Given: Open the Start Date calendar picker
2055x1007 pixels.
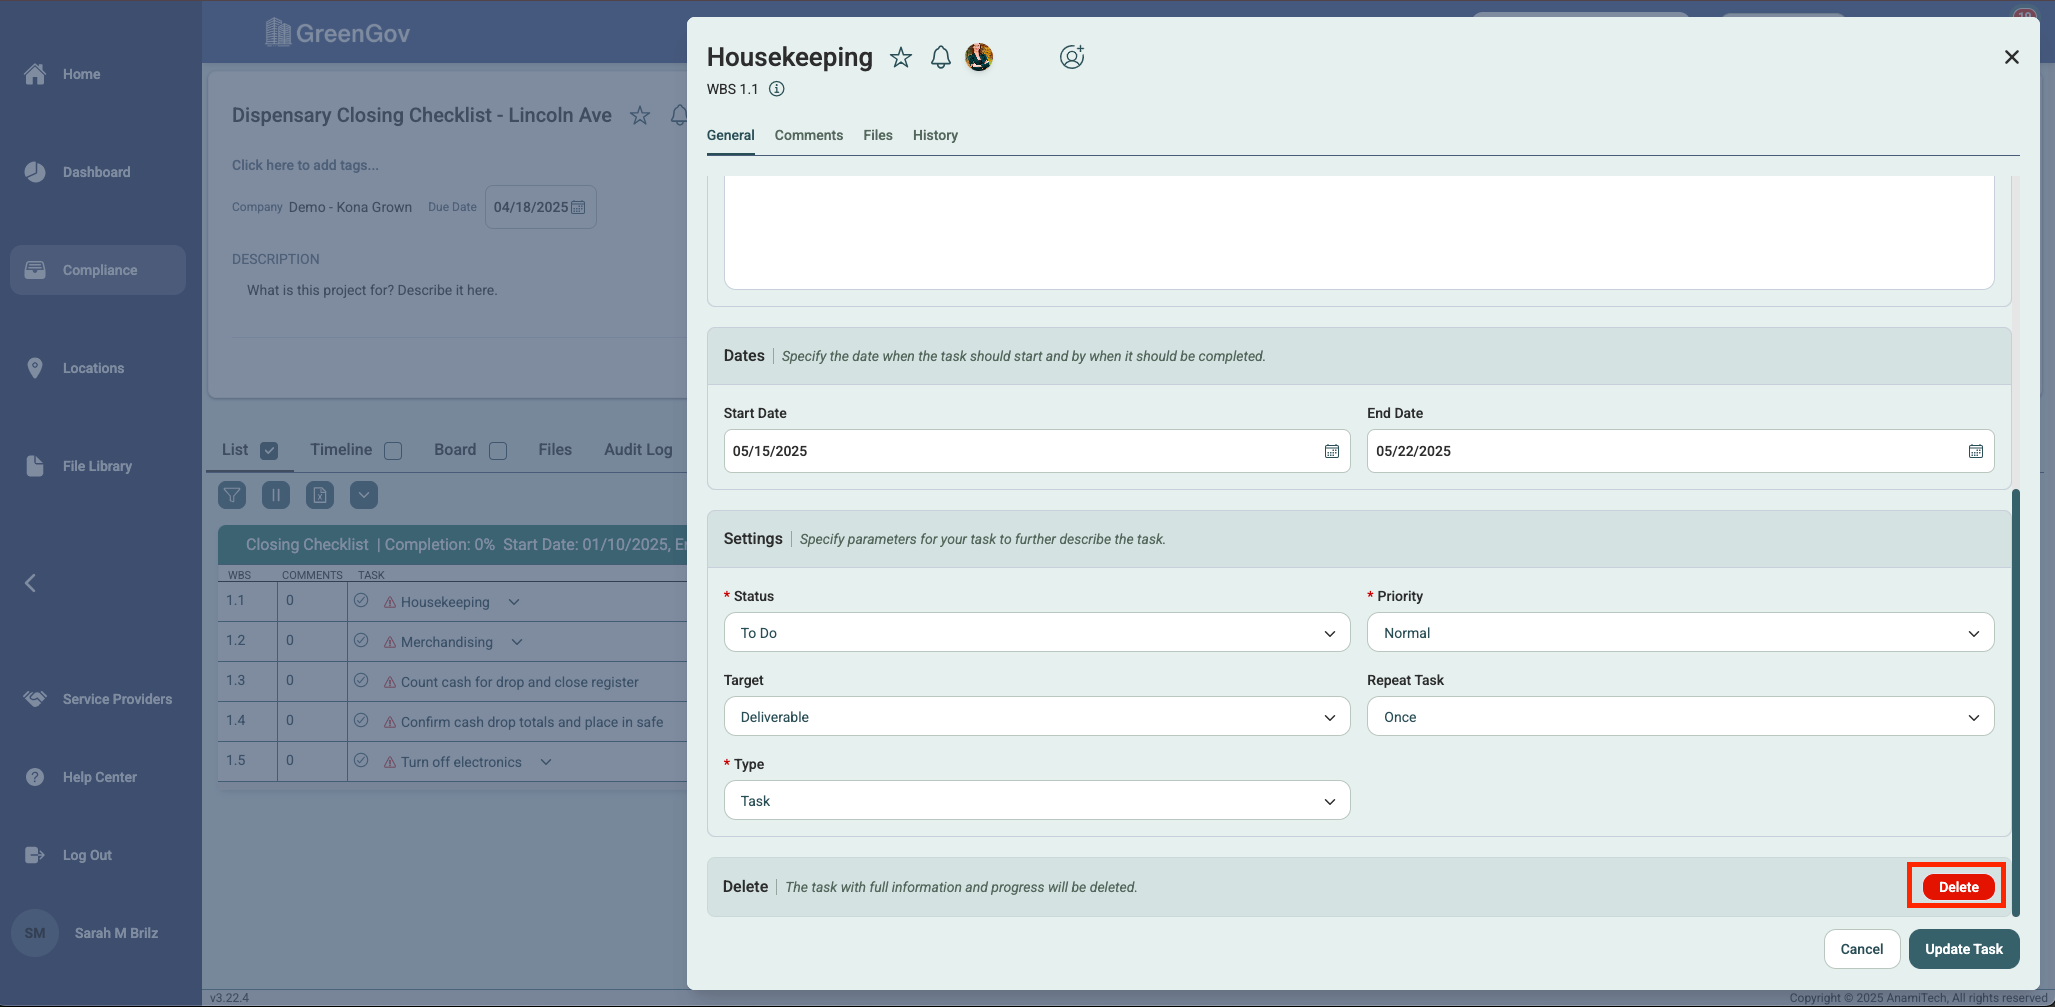Looking at the screenshot, I should pos(1331,452).
